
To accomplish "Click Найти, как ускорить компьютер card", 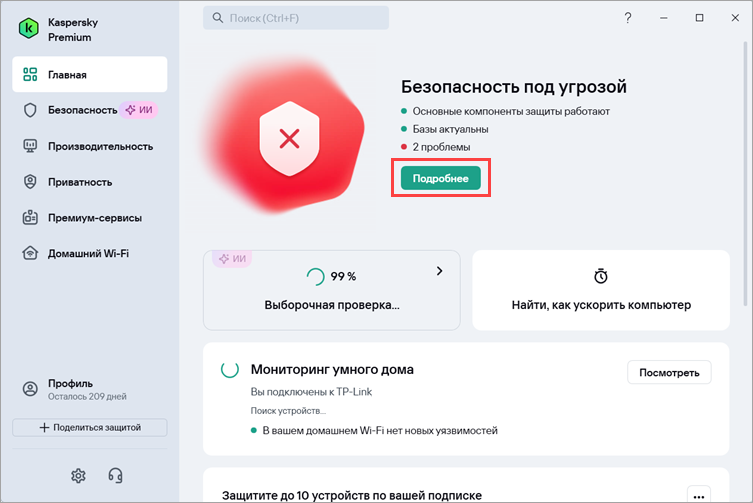I will pos(601,290).
